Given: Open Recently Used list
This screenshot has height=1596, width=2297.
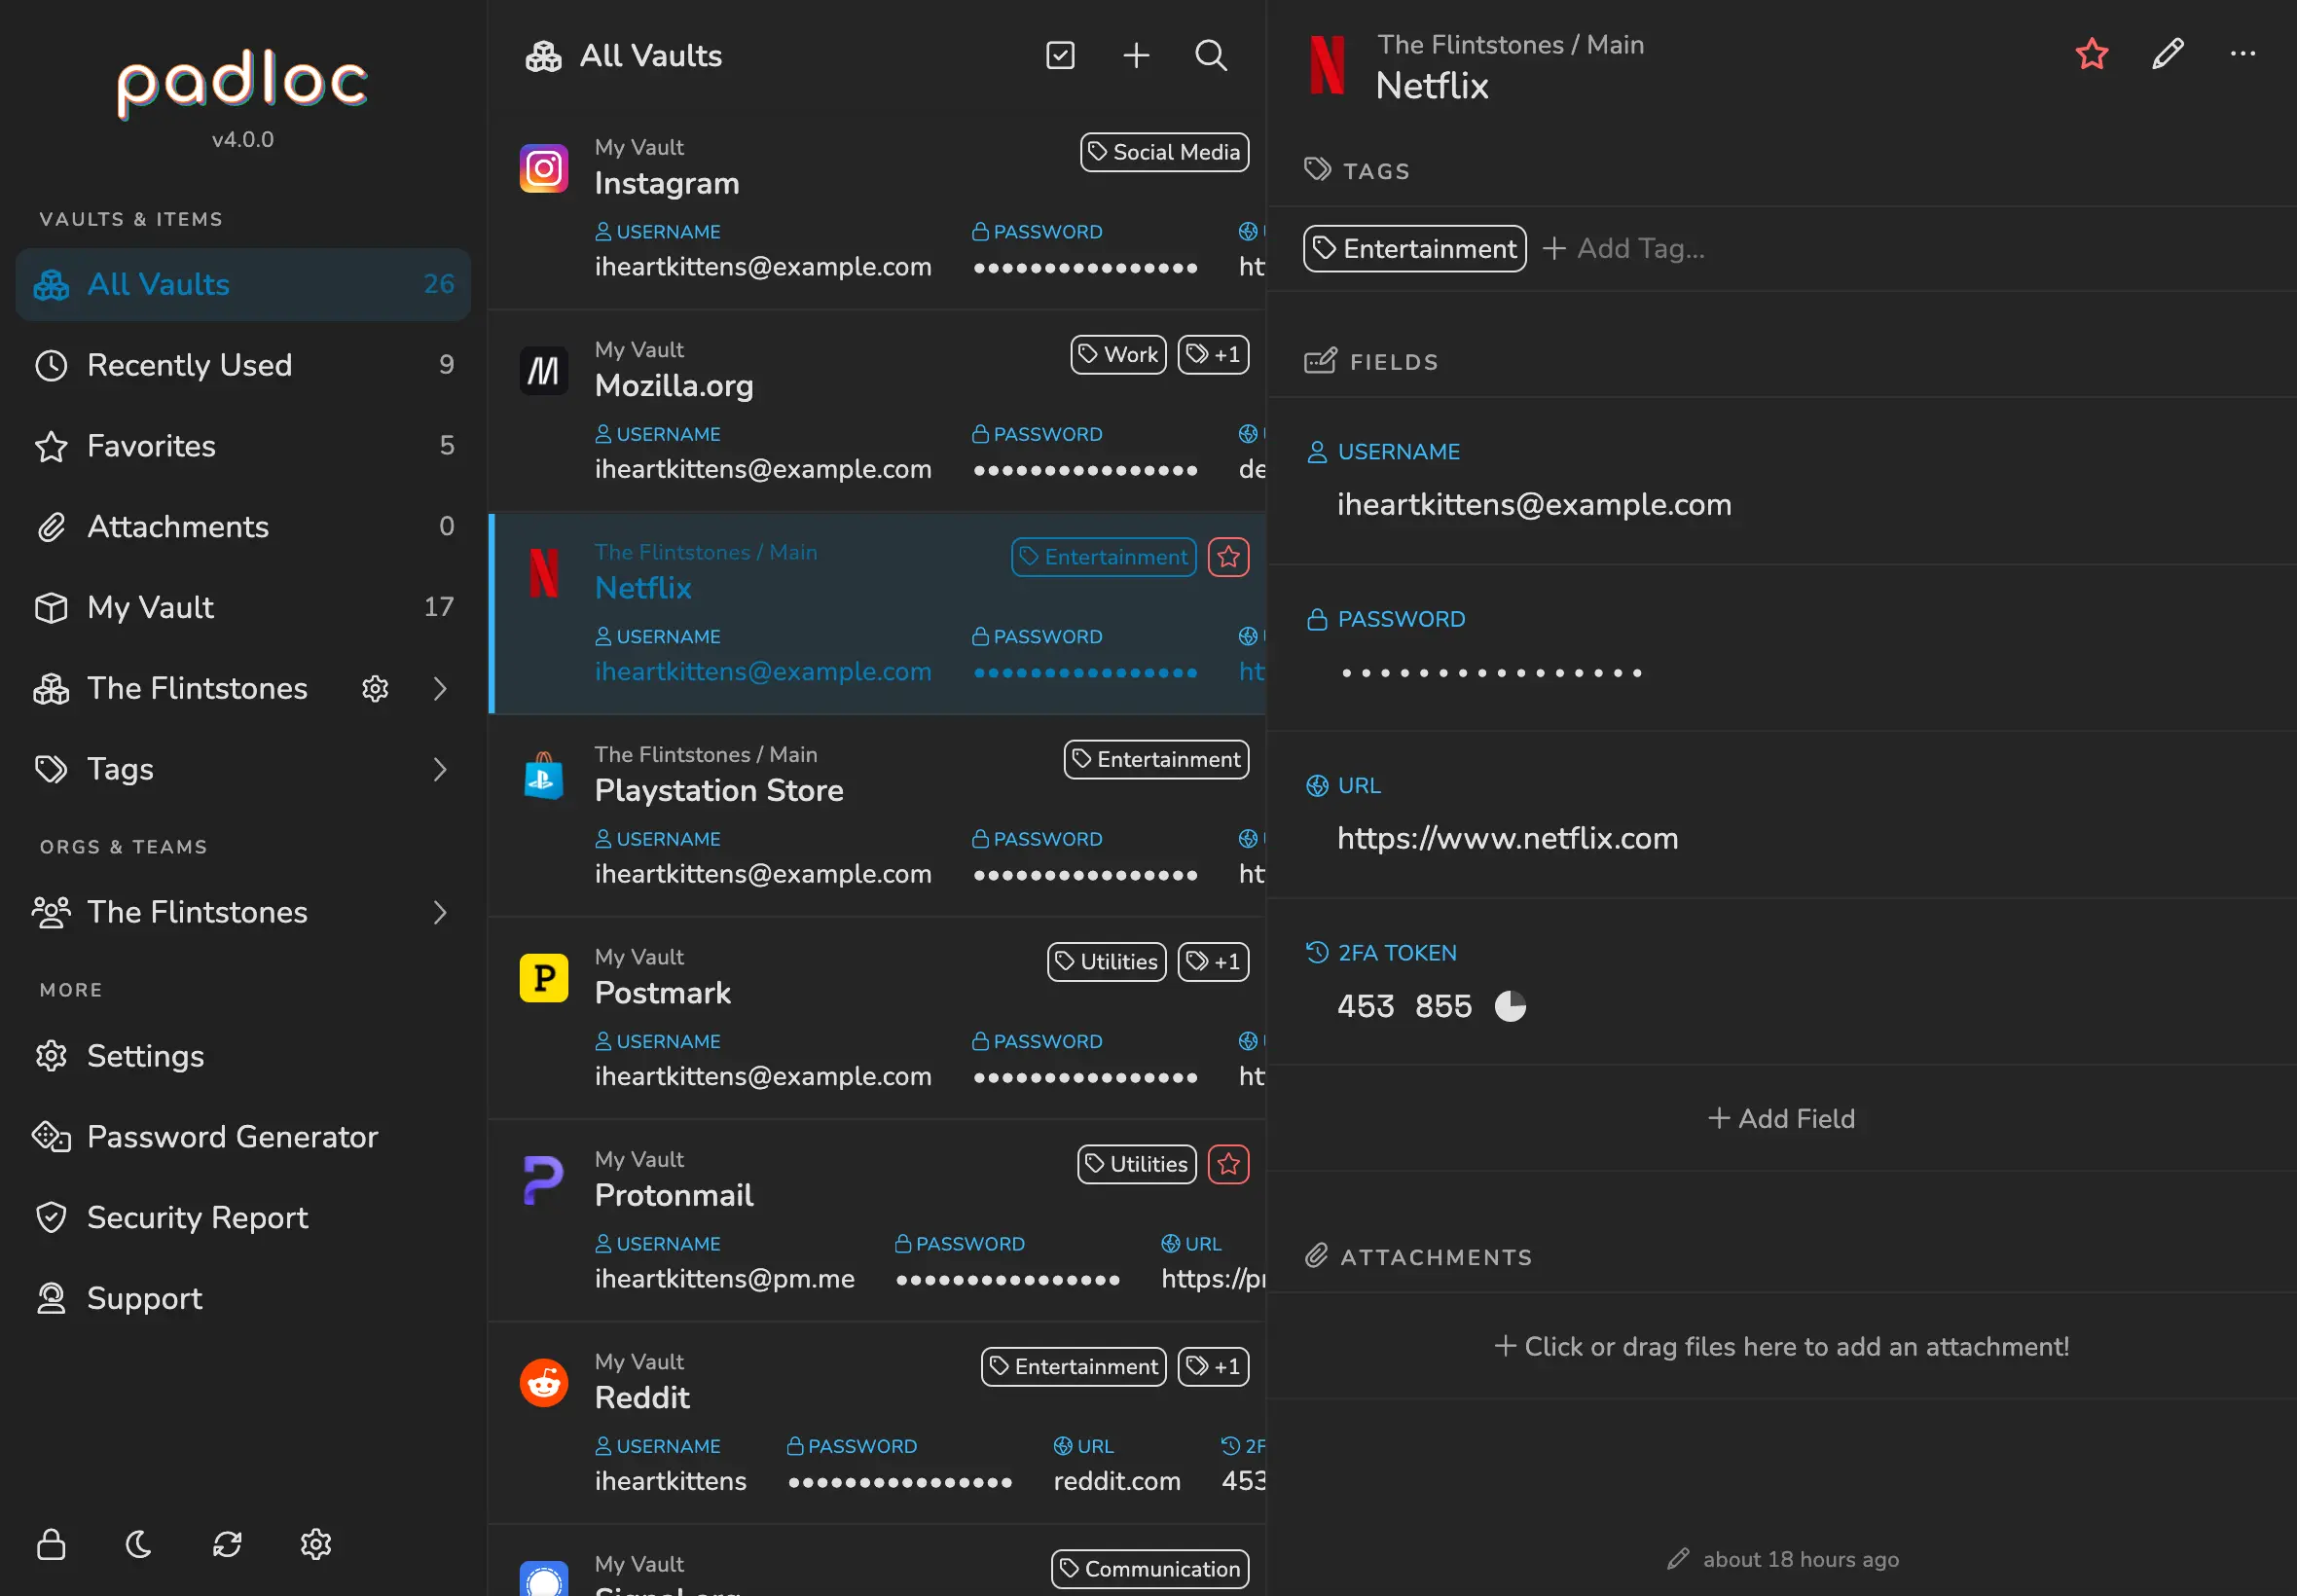Looking at the screenshot, I should tap(189, 365).
